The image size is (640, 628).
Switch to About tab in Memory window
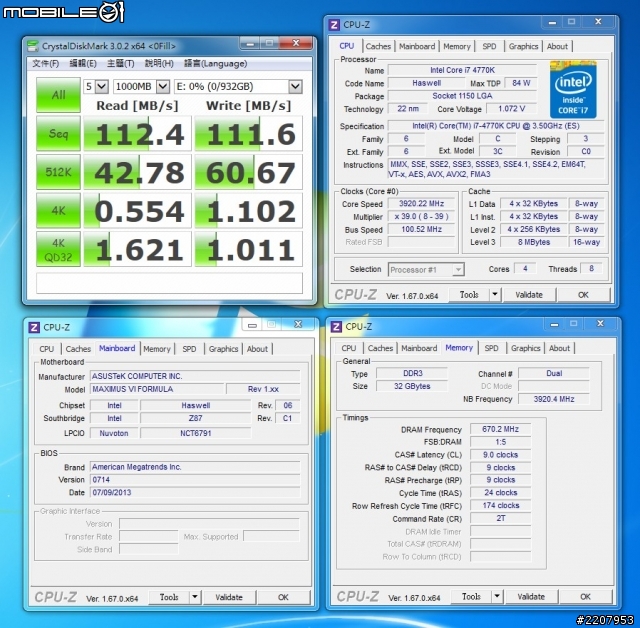[x=559, y=348]
